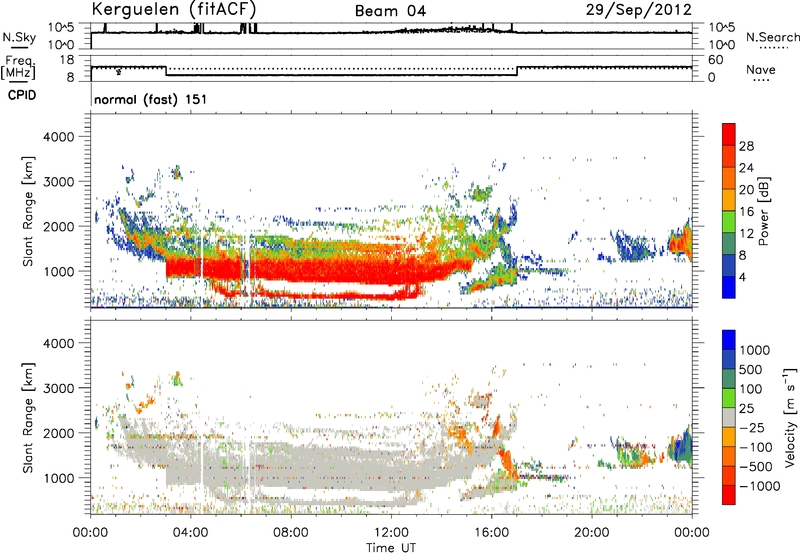Click the red top of power colorbar

pyautogui.click(x=729, y=134)
